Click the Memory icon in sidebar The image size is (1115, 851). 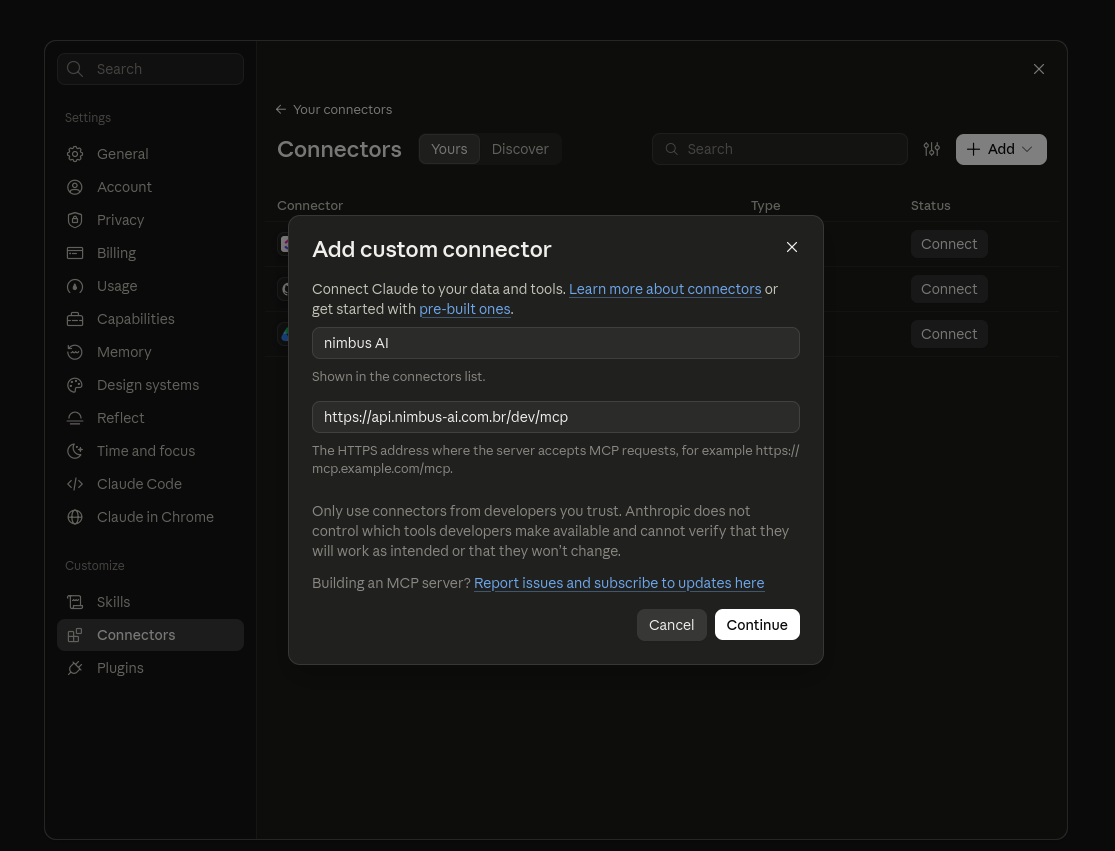[75, 352]
